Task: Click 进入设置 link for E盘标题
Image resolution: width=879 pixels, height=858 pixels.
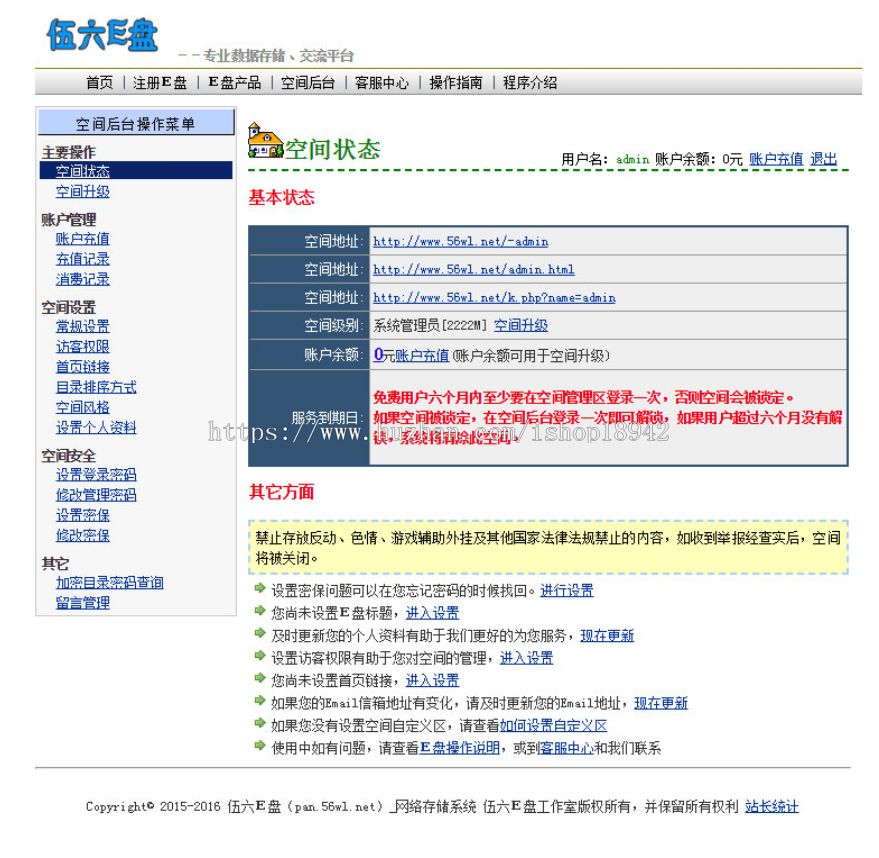Action: pyautogui.click(x=432, y=613)
